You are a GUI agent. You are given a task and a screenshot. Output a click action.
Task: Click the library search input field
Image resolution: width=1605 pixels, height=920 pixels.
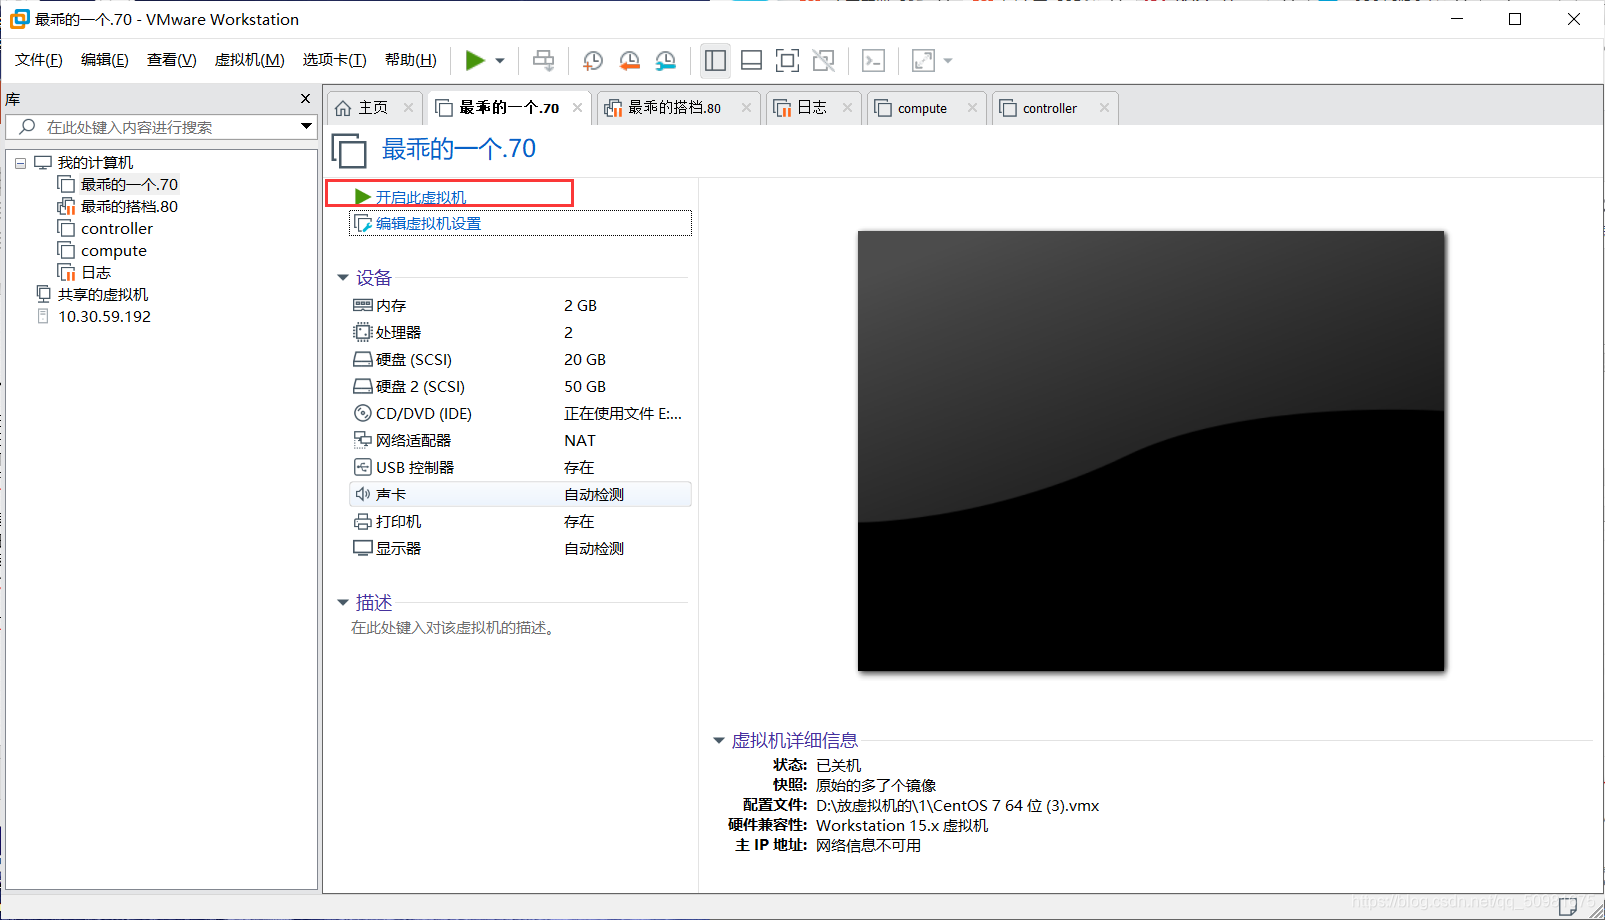[x=160, y=127]
